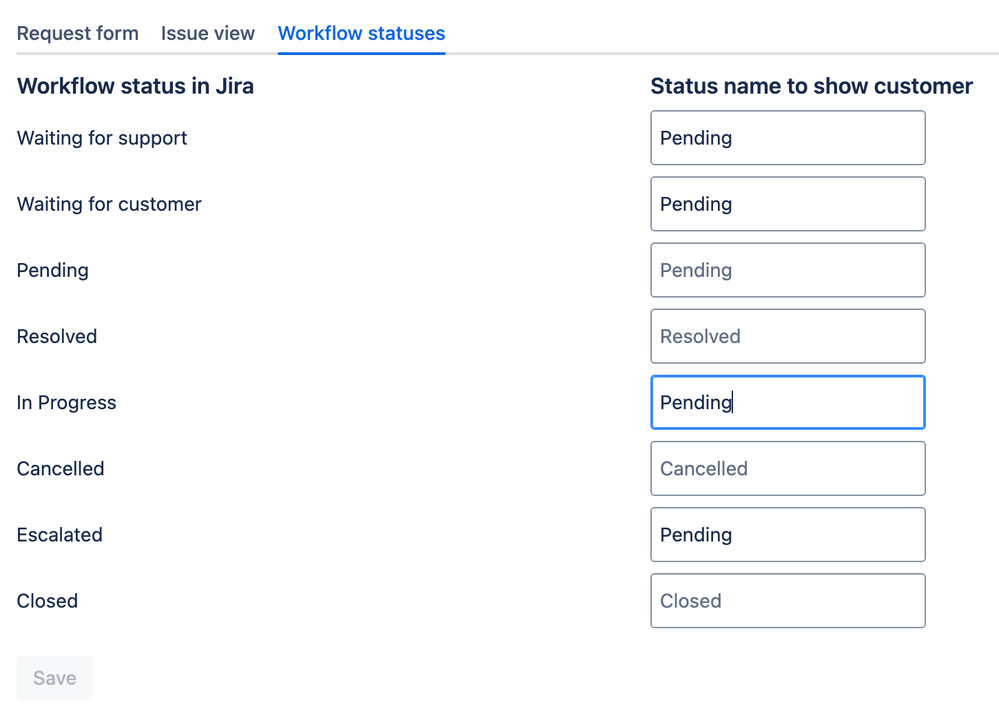Select the Cancelled status name input

pyautogui.click(x=787, y=468)
